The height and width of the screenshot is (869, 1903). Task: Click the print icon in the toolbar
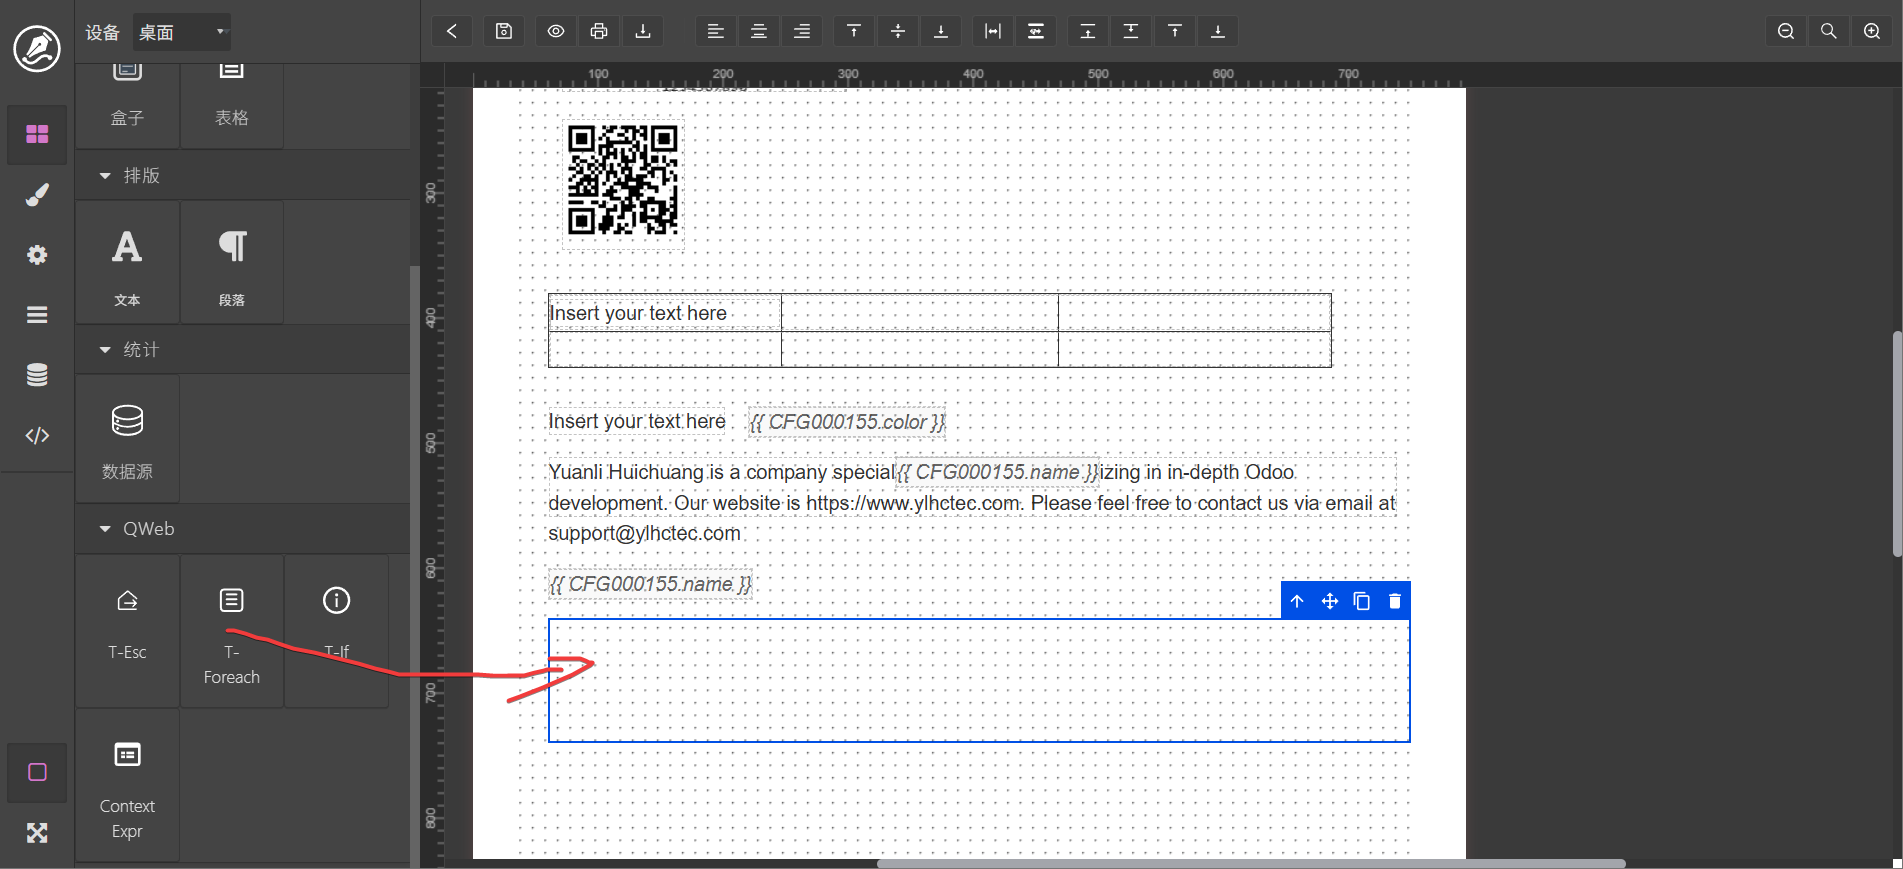point(599,31)
